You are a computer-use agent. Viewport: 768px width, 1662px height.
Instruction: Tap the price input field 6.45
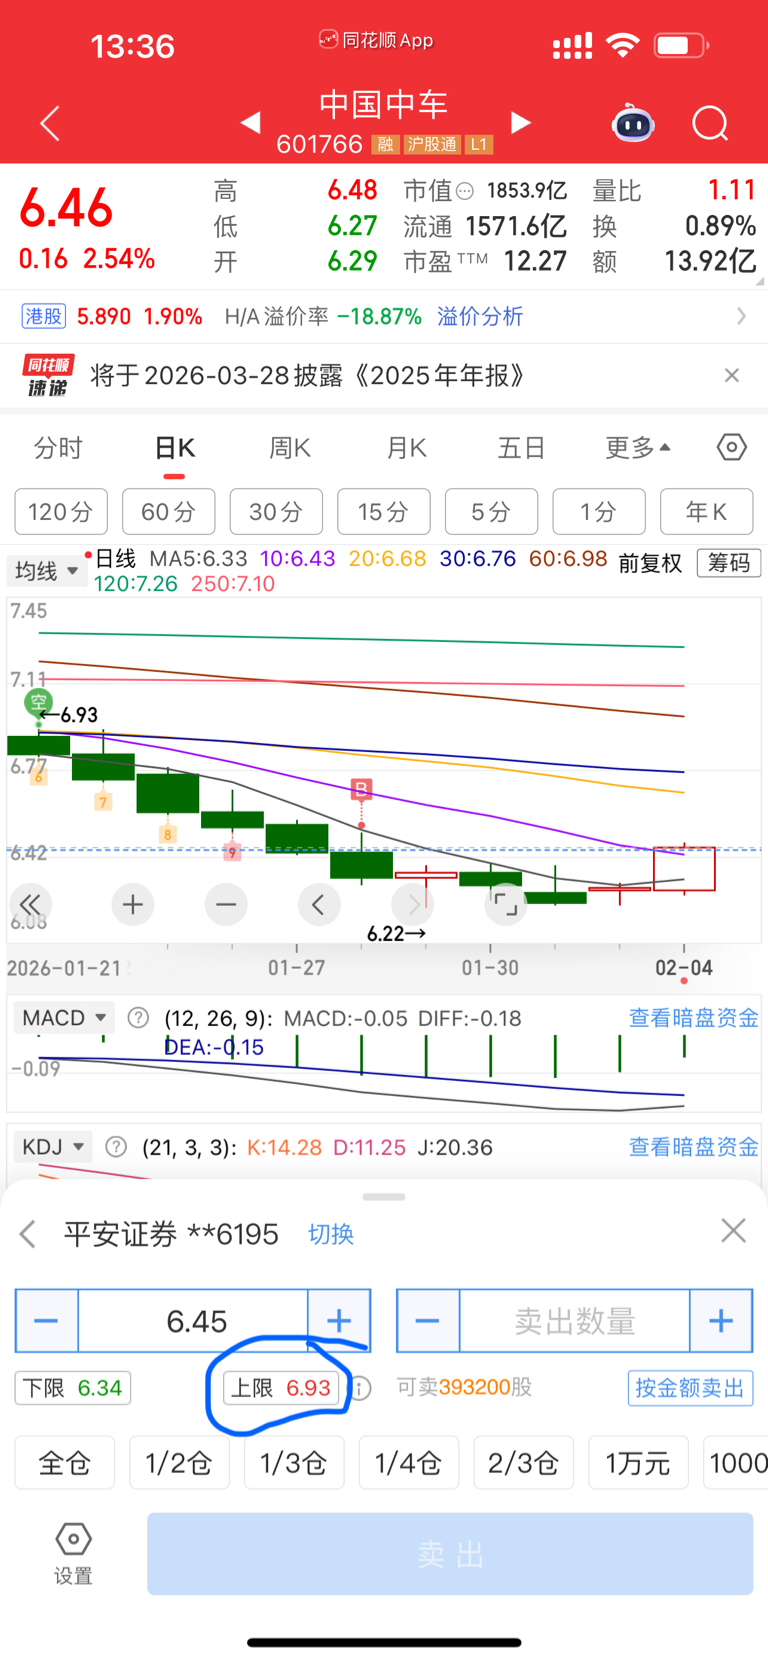[x=193, y=1321]
